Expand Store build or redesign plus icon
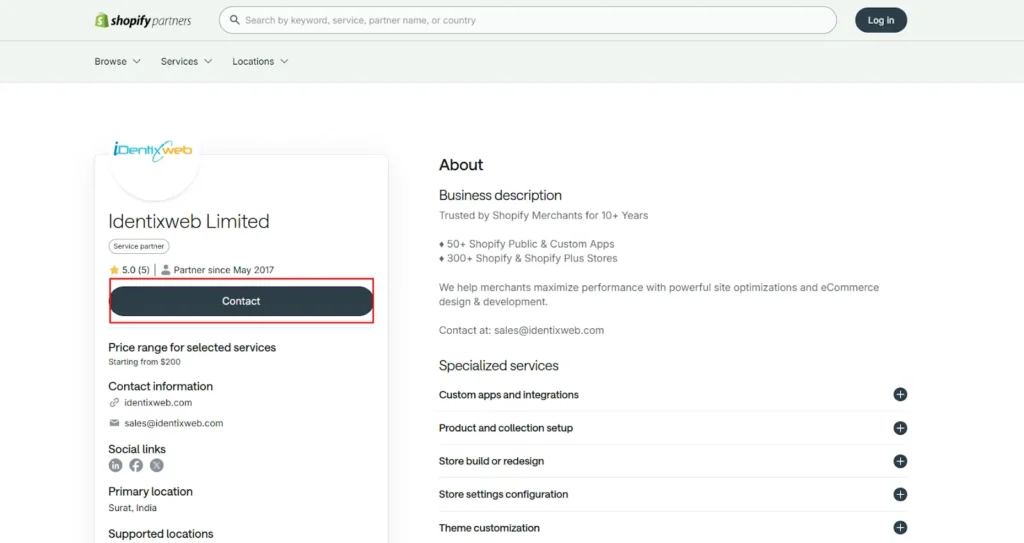Viewport: 1024px width, 543px height. tap(900, 461)
